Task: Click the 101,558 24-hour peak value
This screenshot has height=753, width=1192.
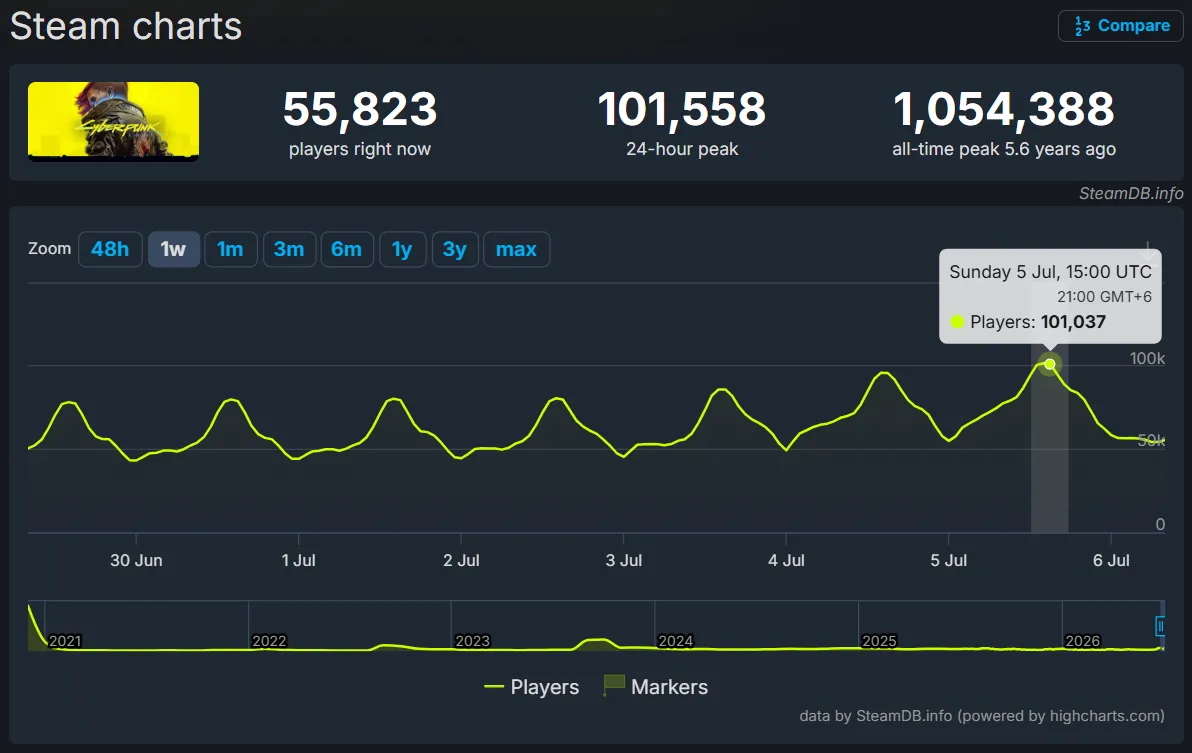Action: coord(682,109)
